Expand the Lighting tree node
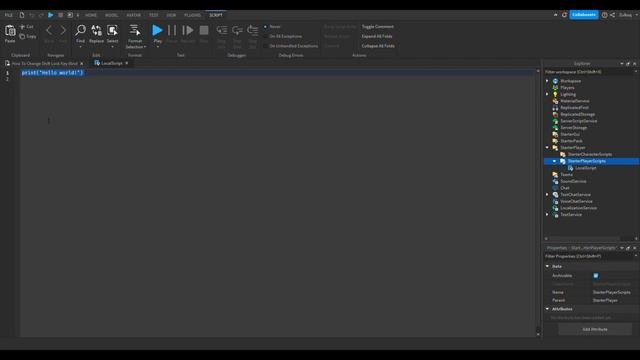This screenshot has height=360, width=640. [547, 94]
